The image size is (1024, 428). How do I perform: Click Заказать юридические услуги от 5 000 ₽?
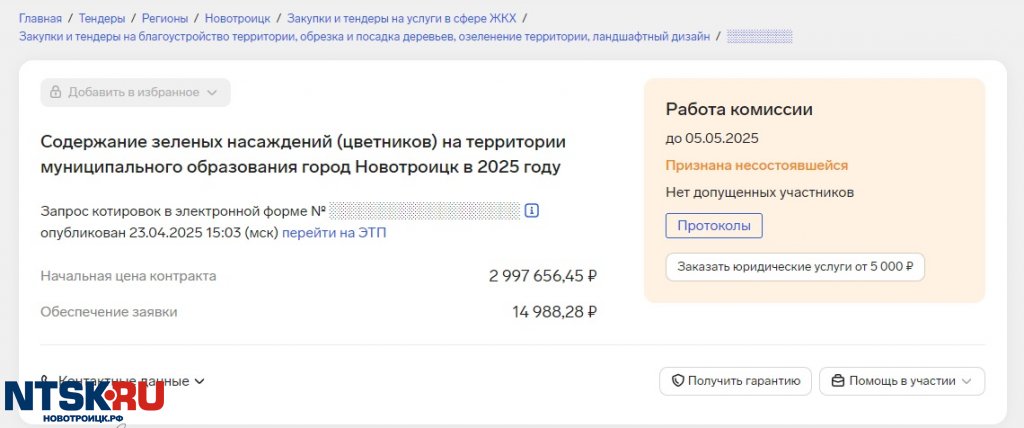pos(795,267)
